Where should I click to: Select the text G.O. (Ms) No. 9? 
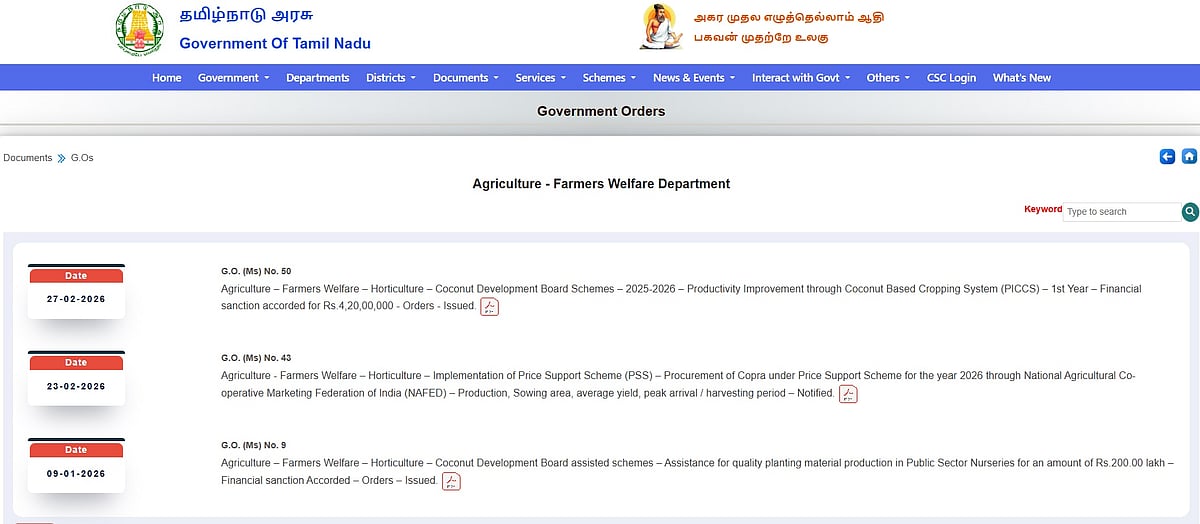pos(253,445)
